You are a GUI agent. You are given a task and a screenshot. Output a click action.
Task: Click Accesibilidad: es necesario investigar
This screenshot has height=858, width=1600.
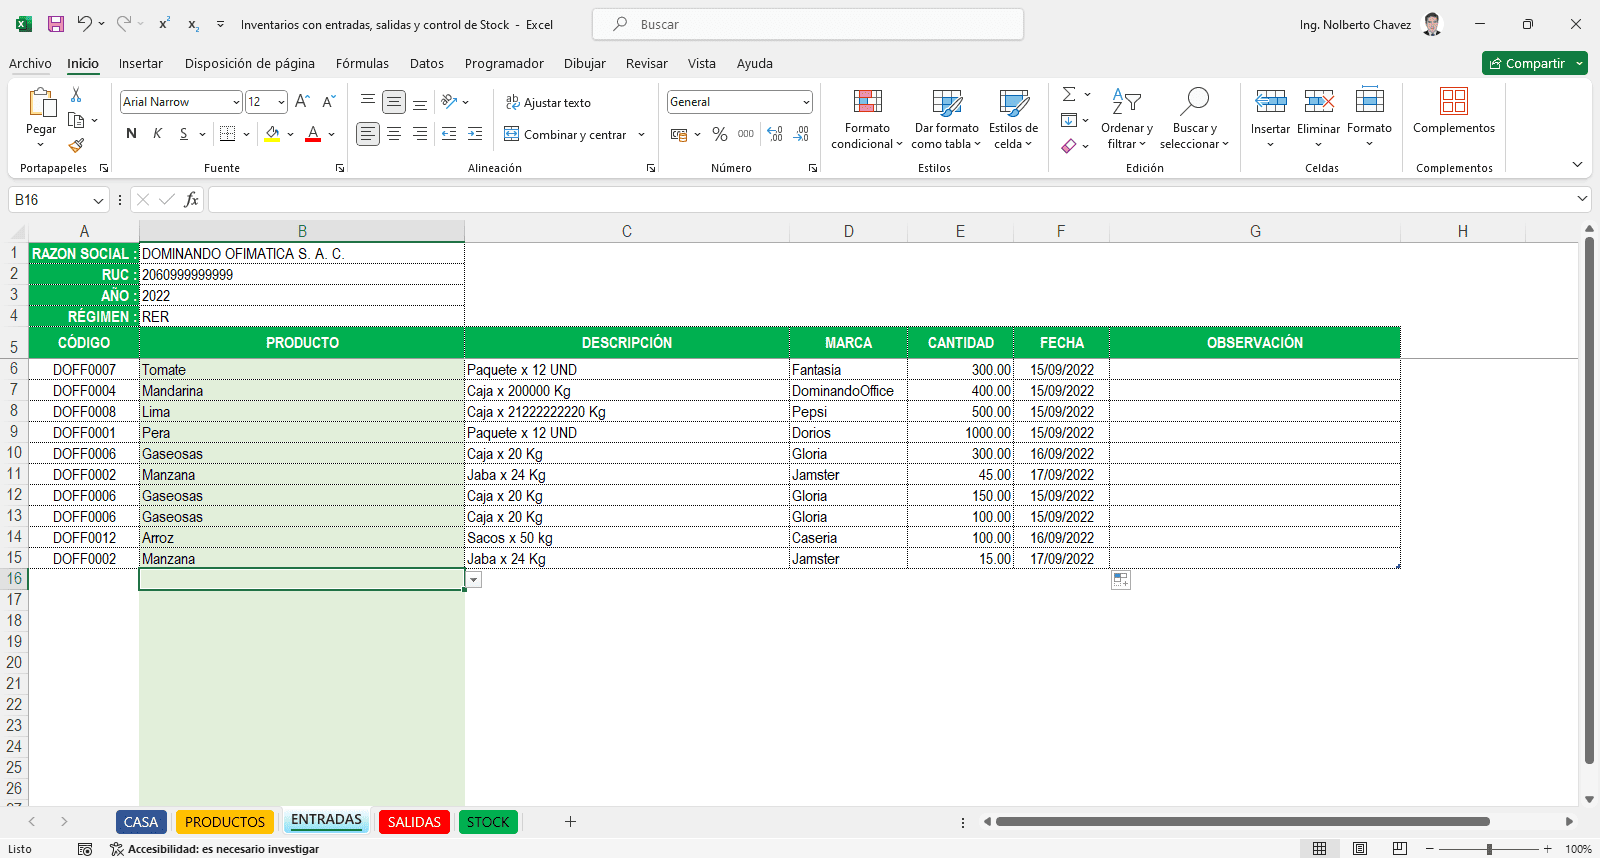pyautogui.click(x=215, y=849)
